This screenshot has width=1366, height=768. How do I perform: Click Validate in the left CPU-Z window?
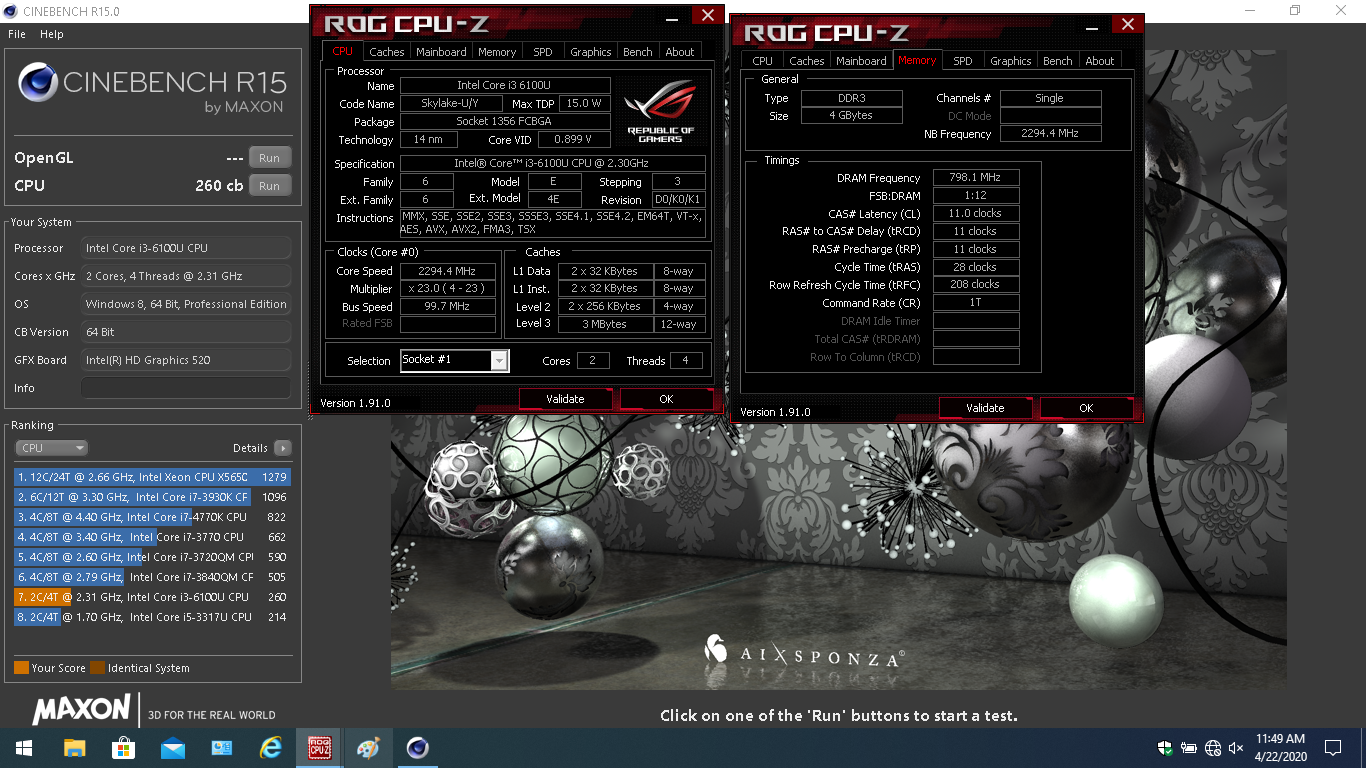click(565, 399)
